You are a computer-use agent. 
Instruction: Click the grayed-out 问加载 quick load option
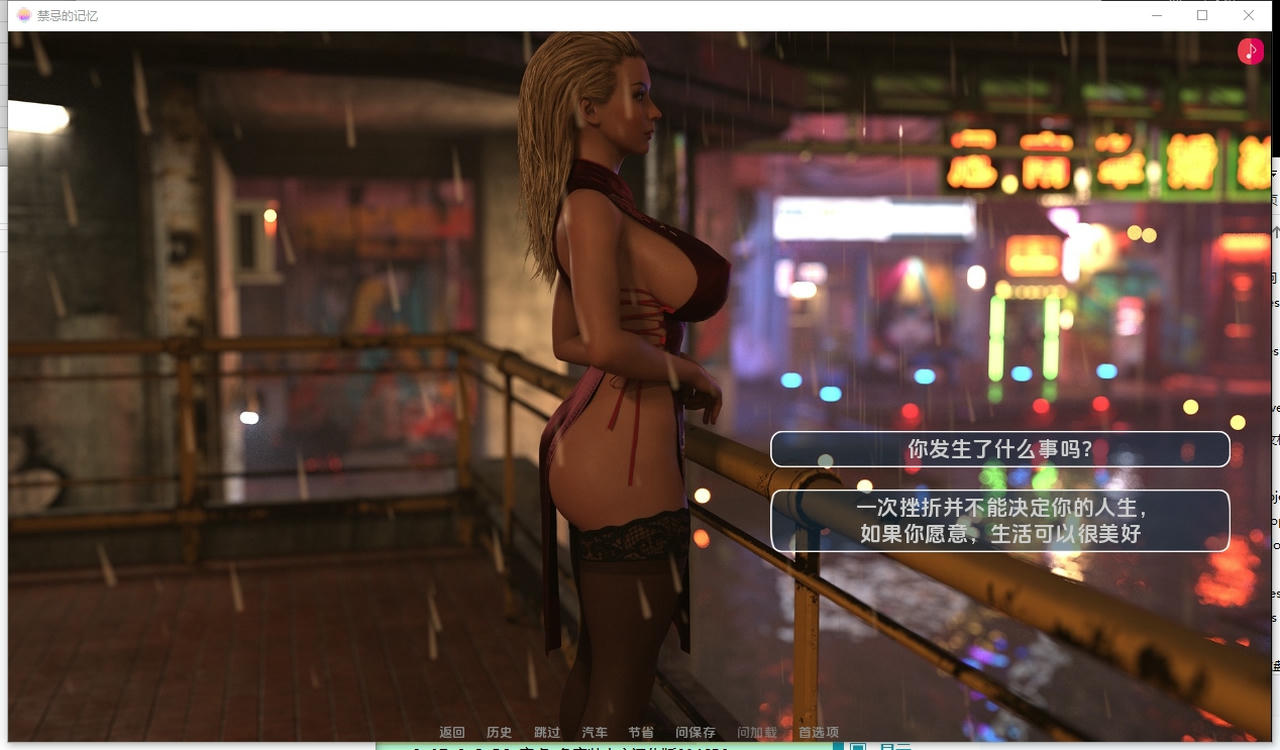(x=757, y=732)
